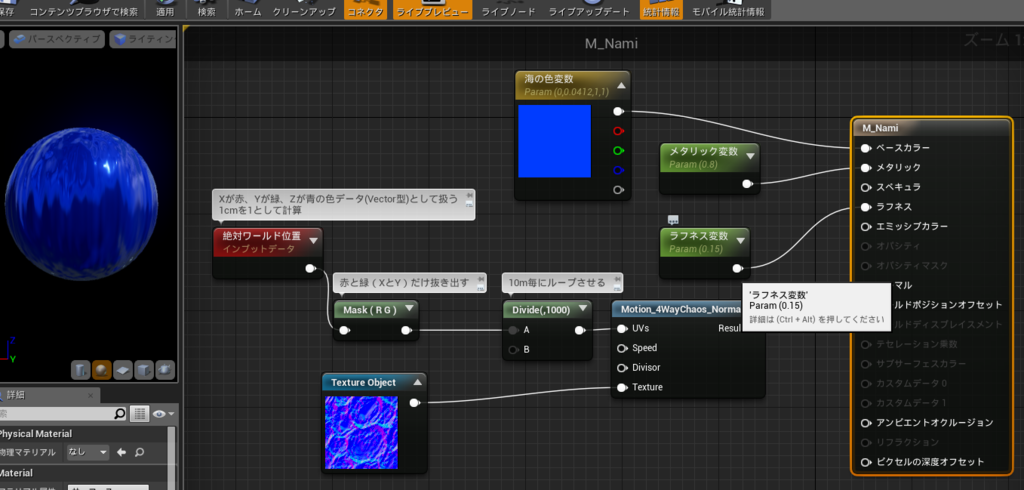Close the 詳細 tab with its X

point(88,395)
